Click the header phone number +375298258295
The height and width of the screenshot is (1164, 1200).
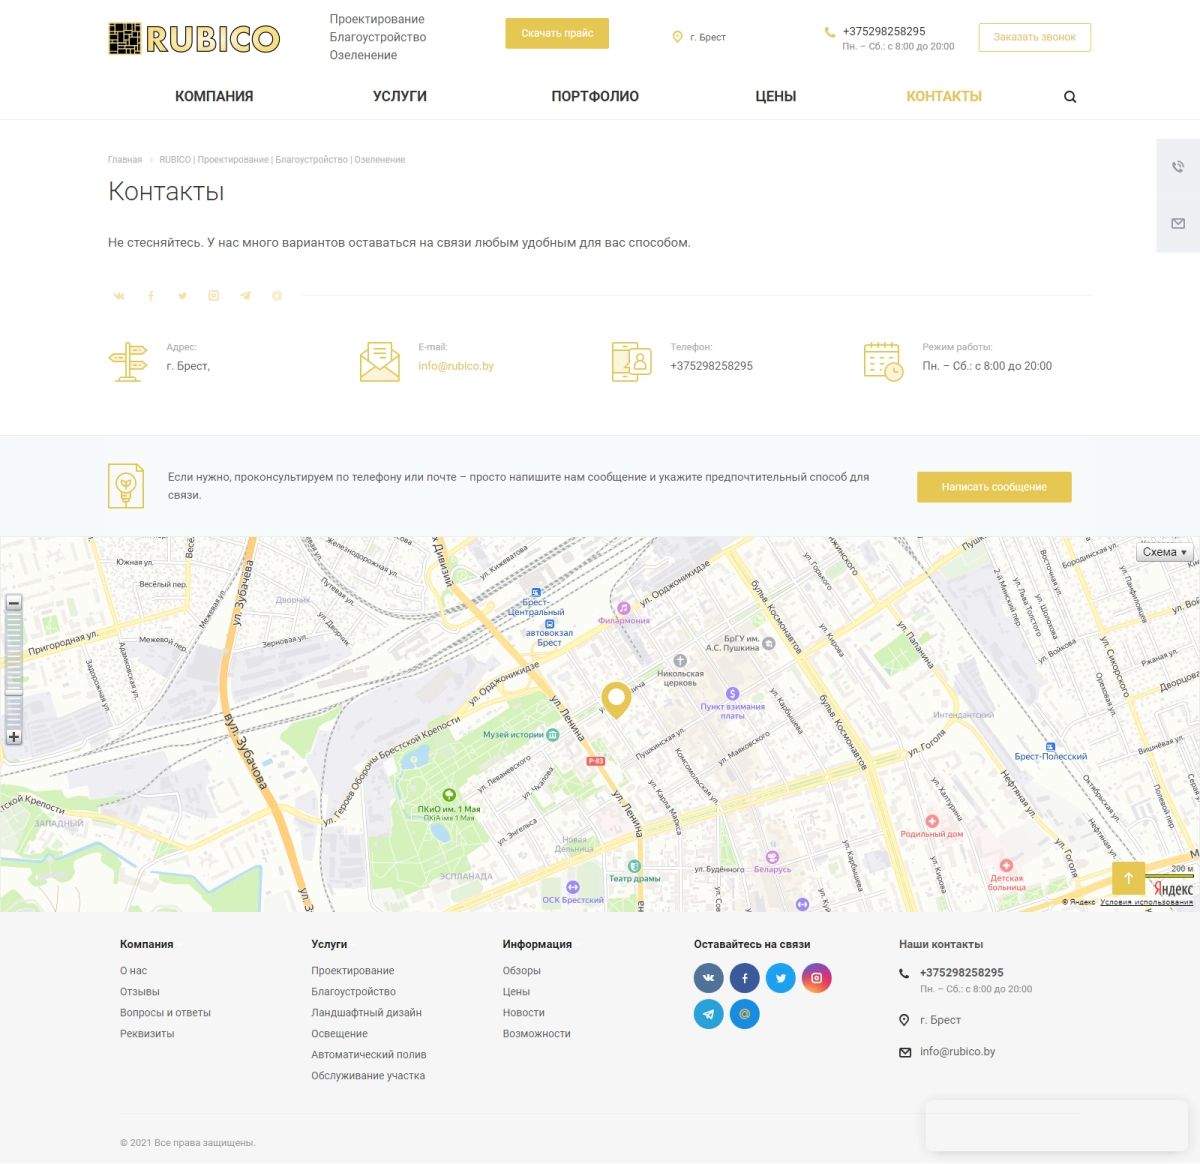pyautogui.click(x=884, y=31)
